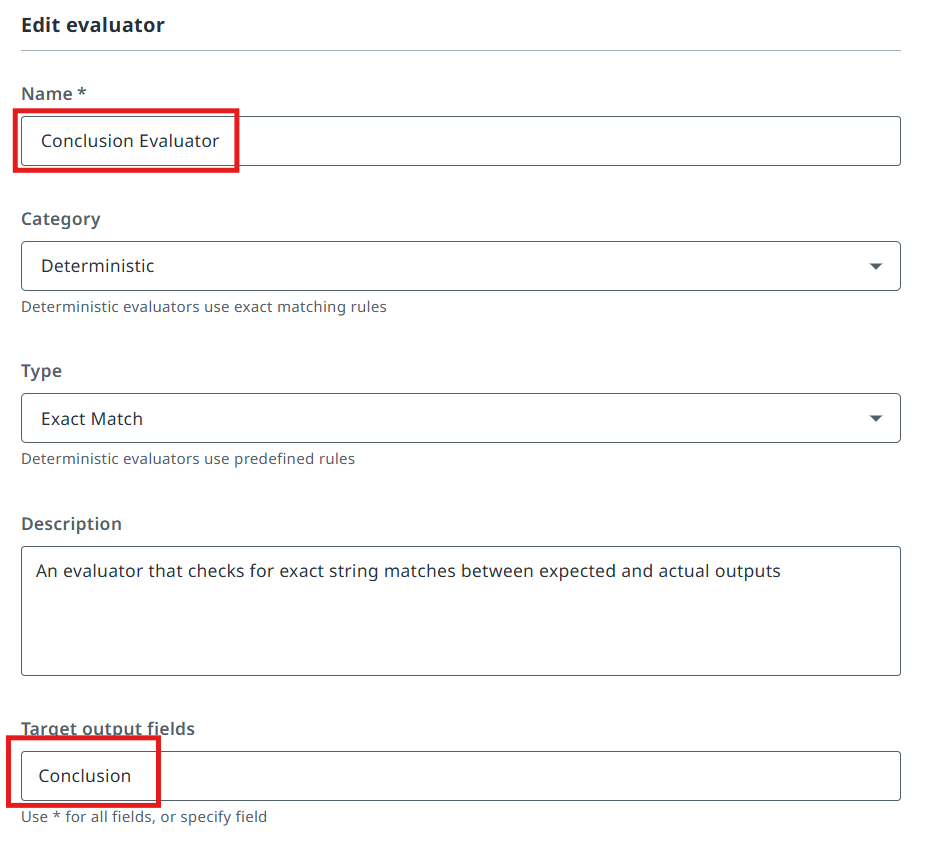
Task: Click hint 'Deterministic evaluators use exact matching rules'
Action: 204,306
